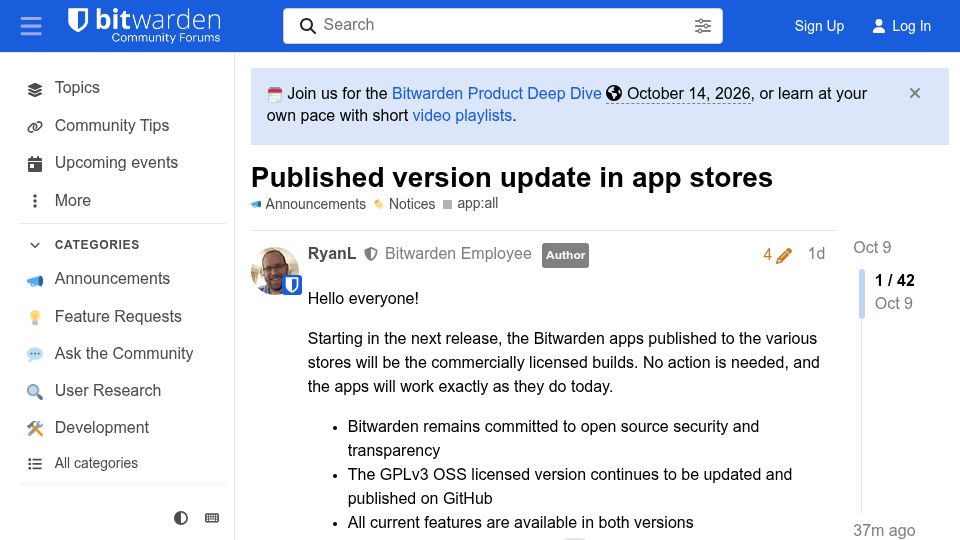Click the Topics stack icon

point(35,89)
